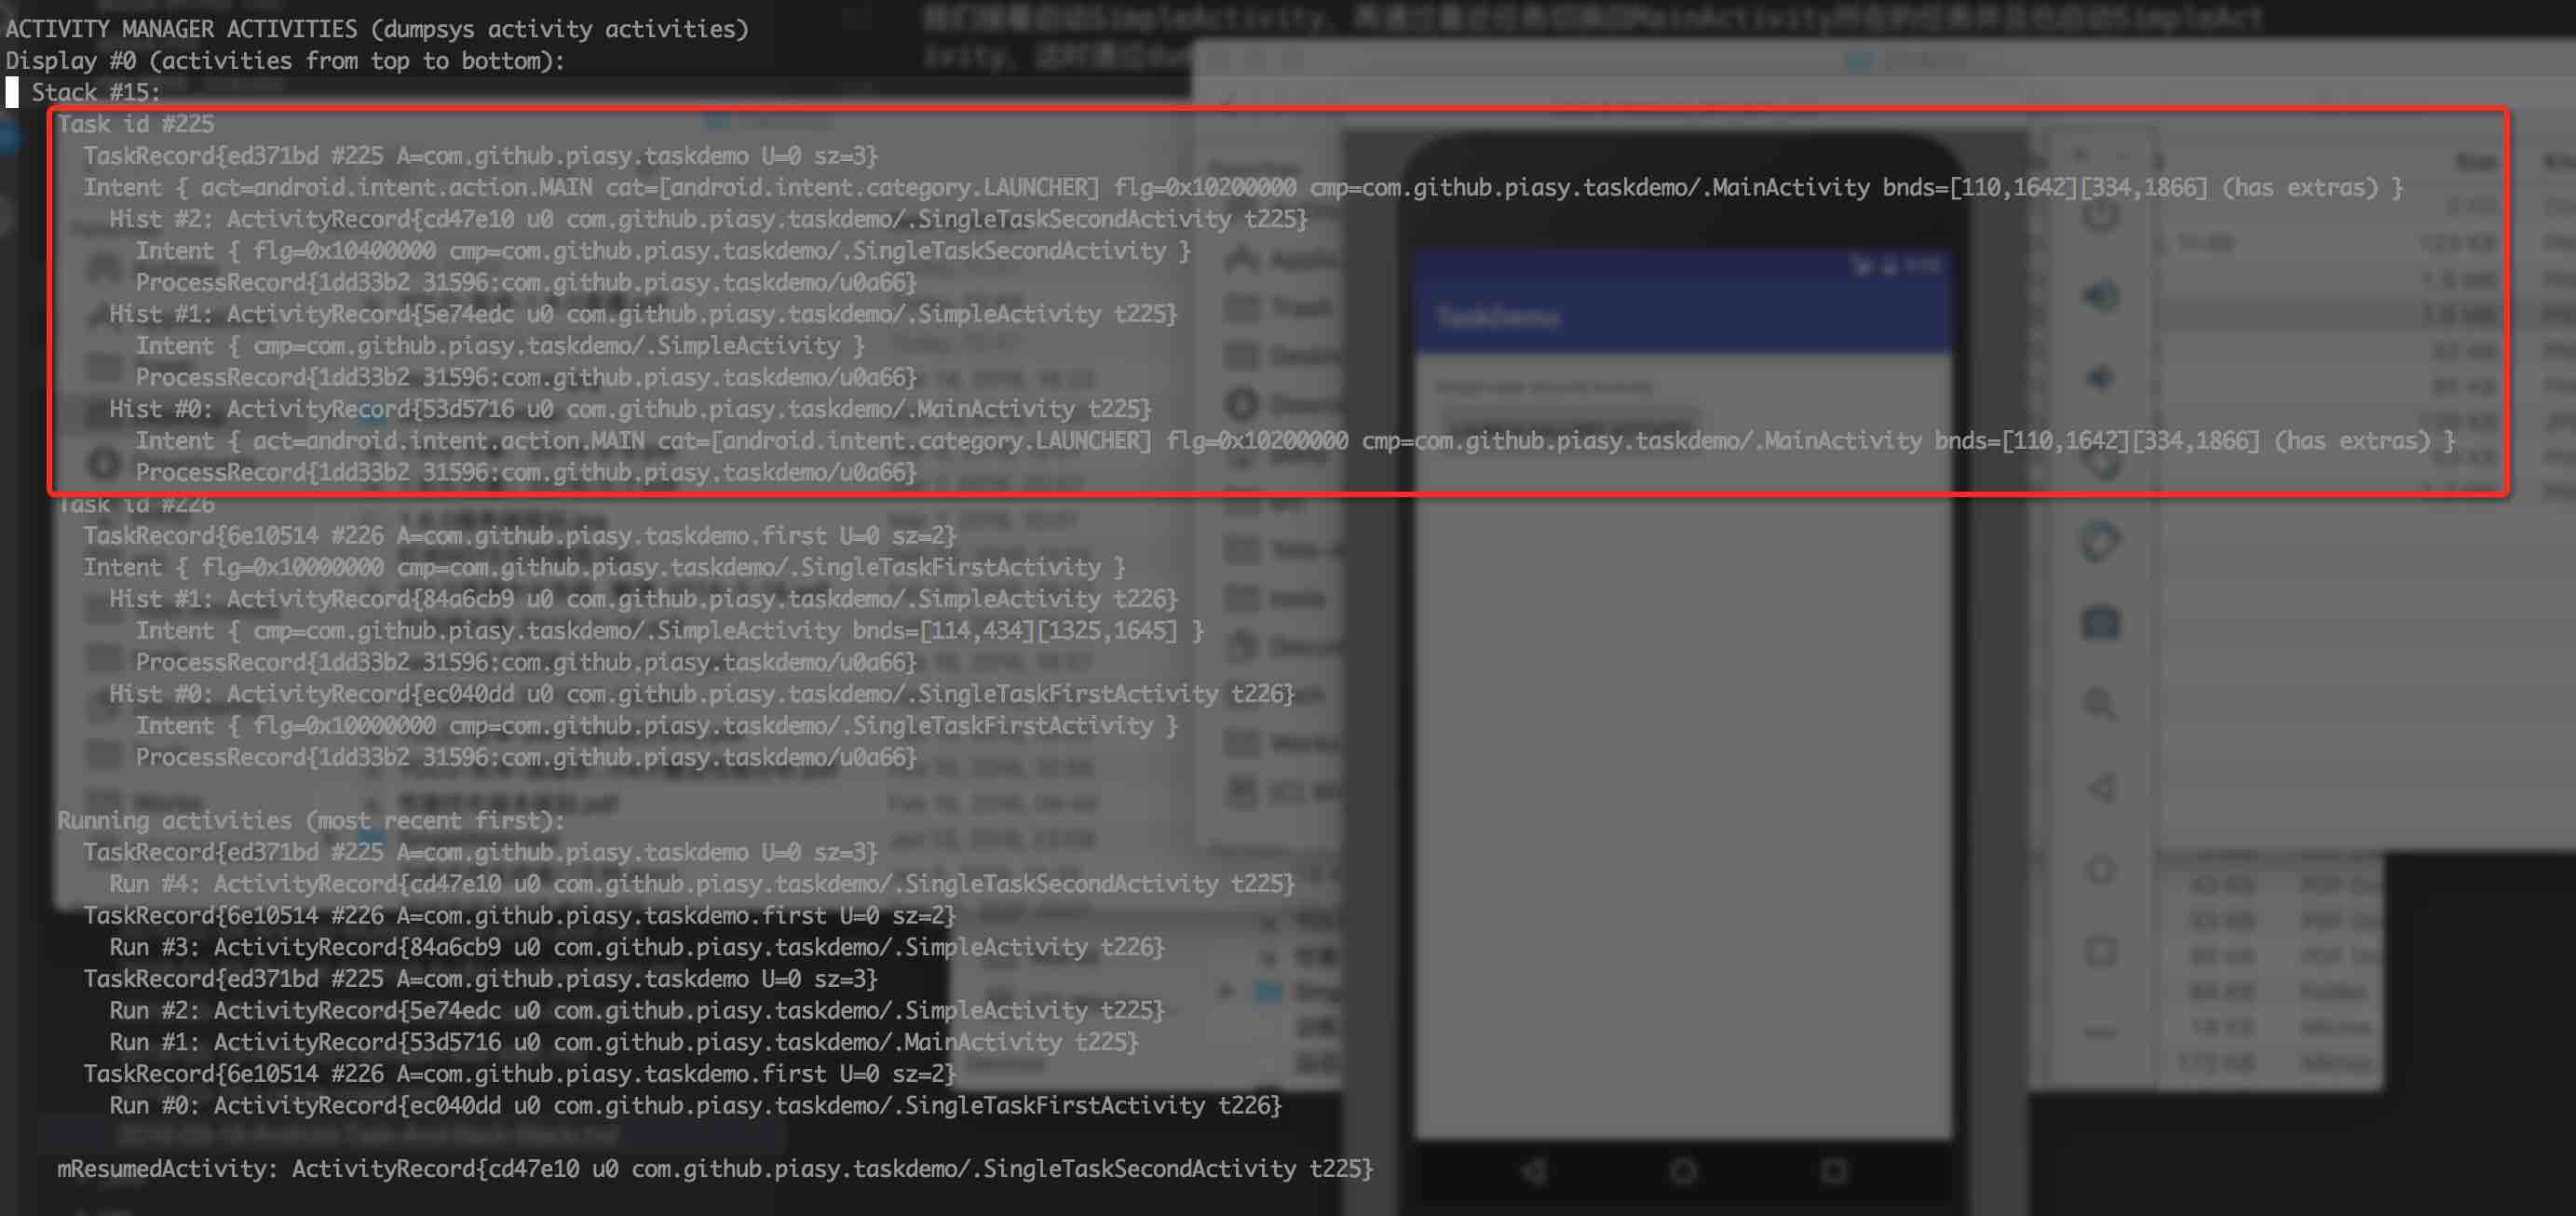
Task: Click the TaskDemo title in phone app bar
Action: click(1497, 317)
